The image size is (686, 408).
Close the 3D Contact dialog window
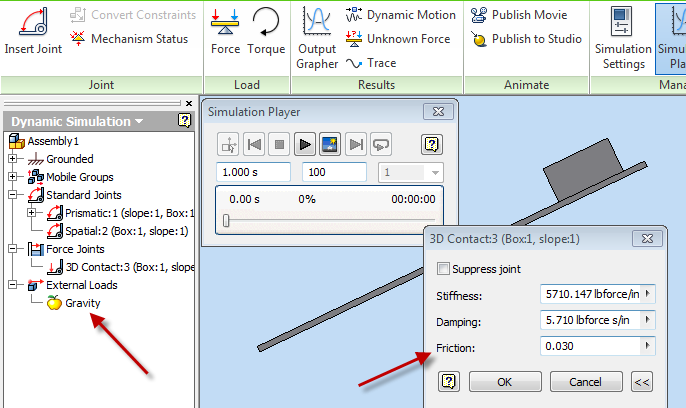tap(647, 239)
